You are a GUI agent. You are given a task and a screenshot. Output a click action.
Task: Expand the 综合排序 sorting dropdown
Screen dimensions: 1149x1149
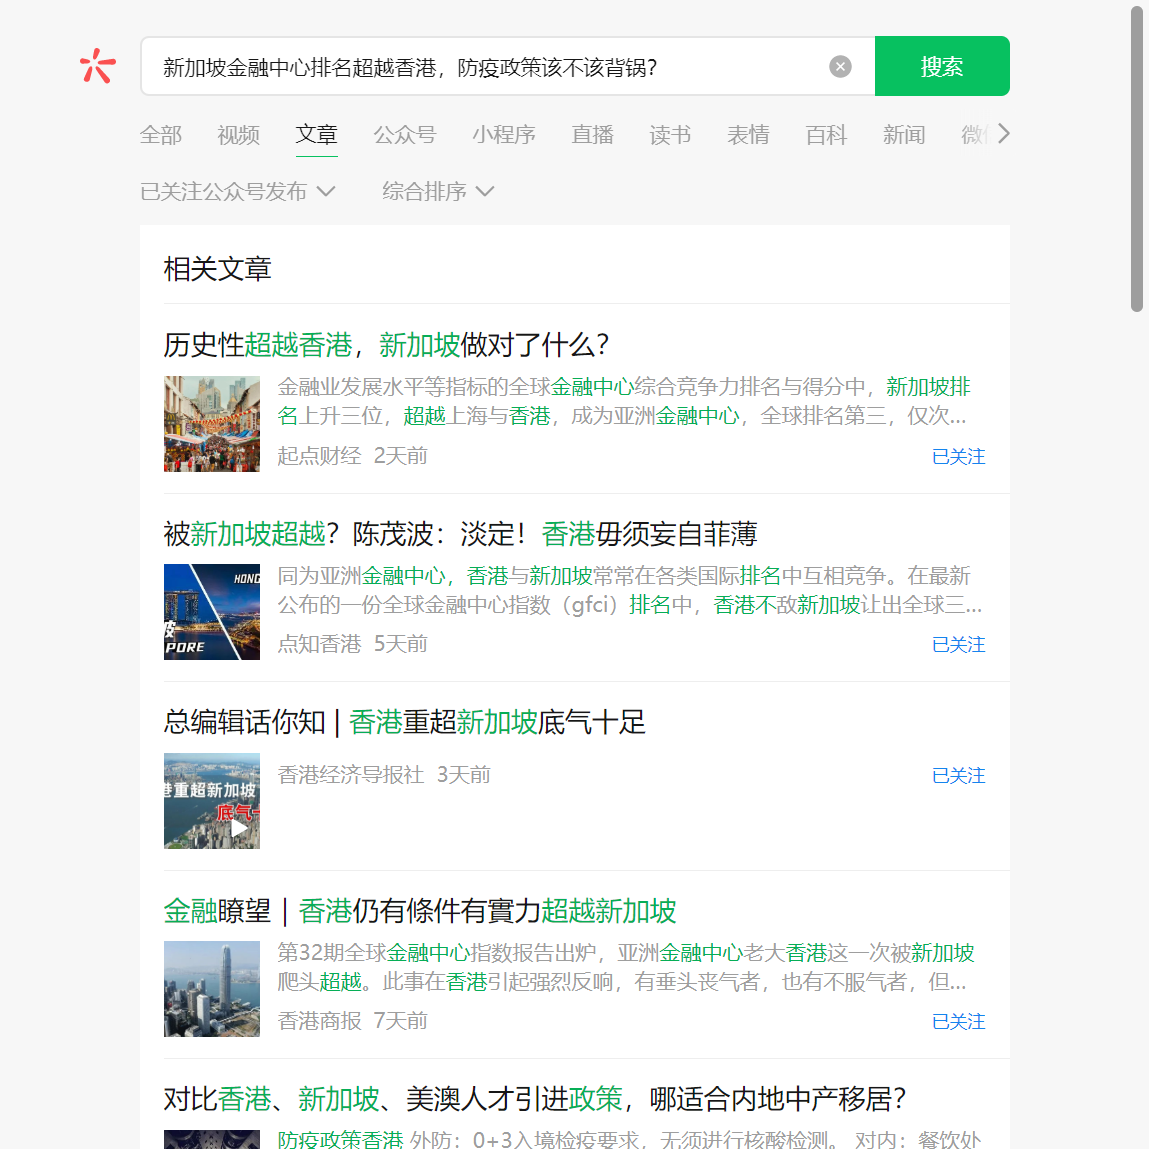[x=437, y=191]
